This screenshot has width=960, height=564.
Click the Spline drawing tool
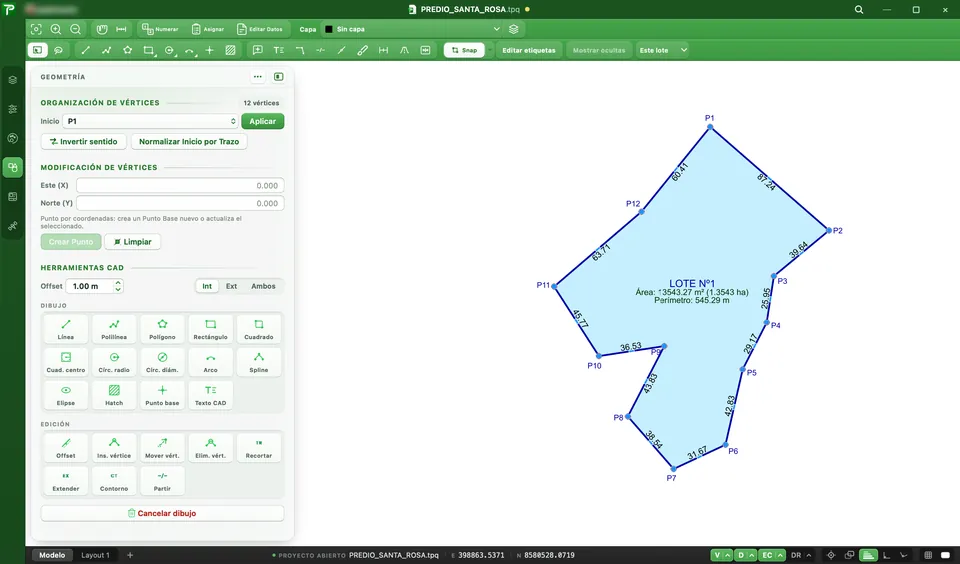259,362
